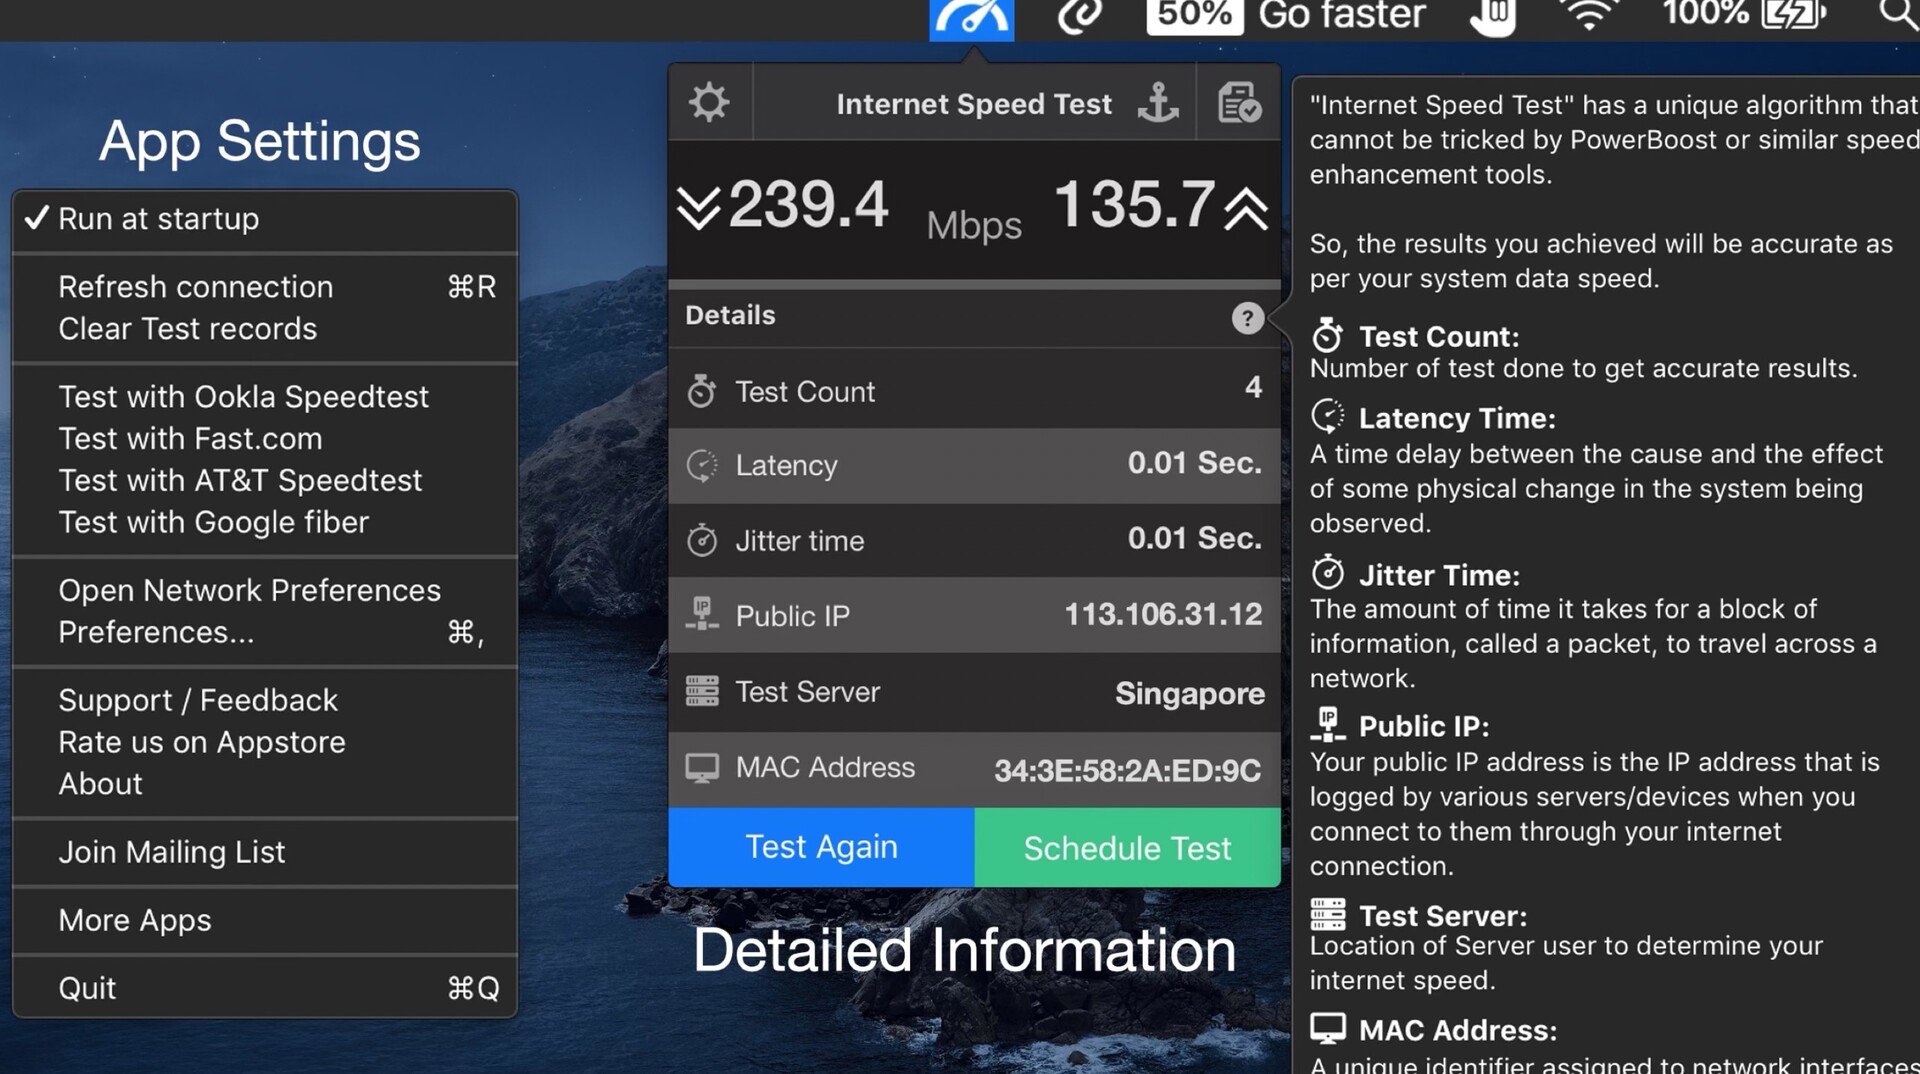Click the question mark help icon in Details

1247,318
